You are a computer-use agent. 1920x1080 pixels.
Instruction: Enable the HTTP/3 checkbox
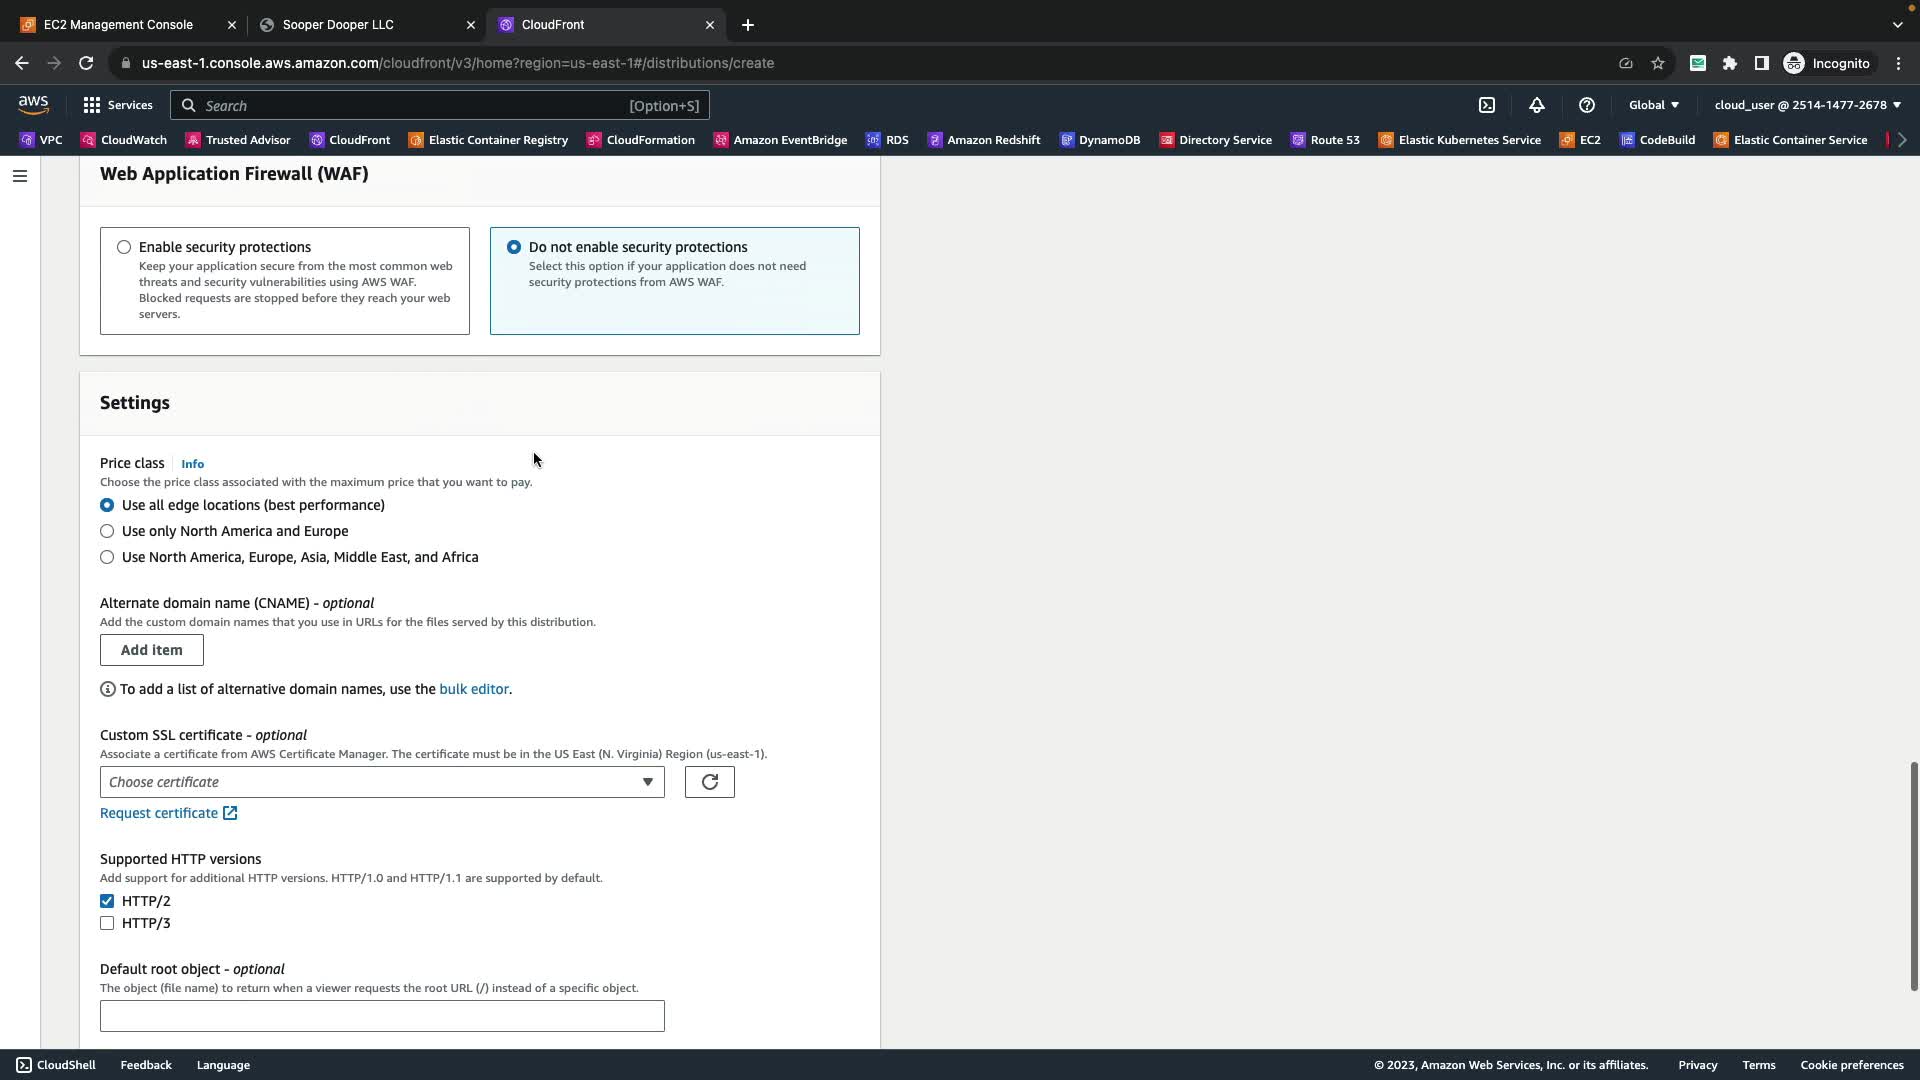coord(107,923)
